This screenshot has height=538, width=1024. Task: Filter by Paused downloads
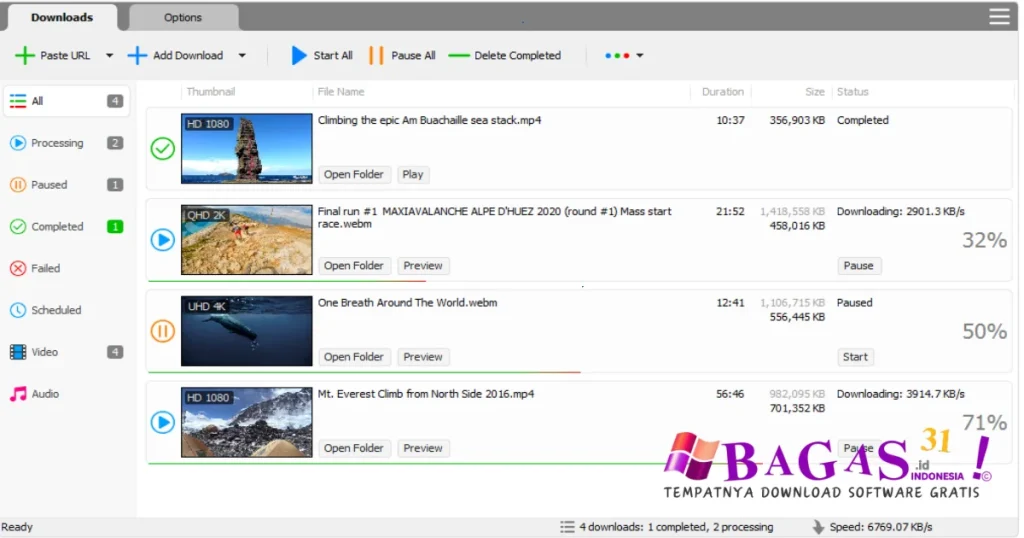[x=66, y=185]
